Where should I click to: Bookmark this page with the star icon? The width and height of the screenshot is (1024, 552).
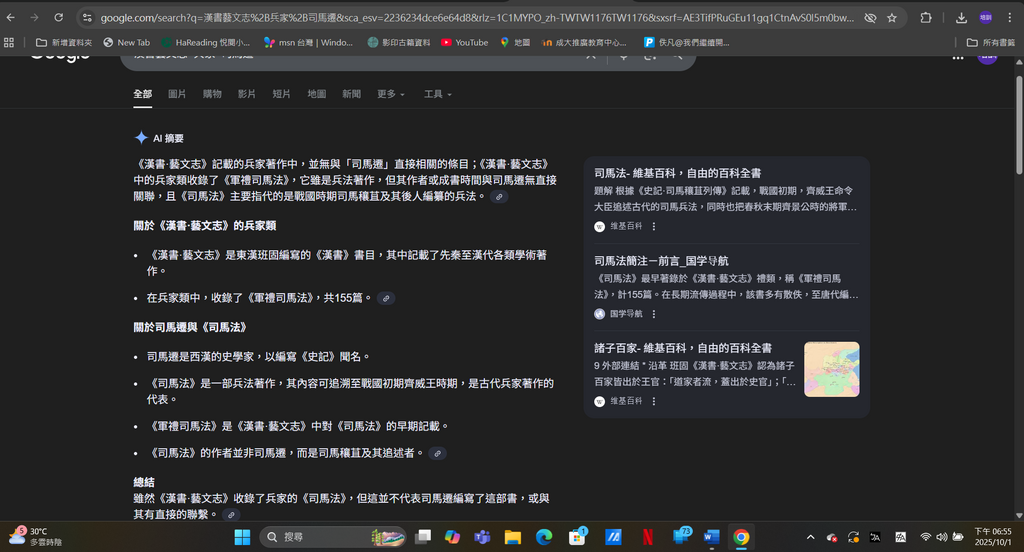click(x=892, y=17)
